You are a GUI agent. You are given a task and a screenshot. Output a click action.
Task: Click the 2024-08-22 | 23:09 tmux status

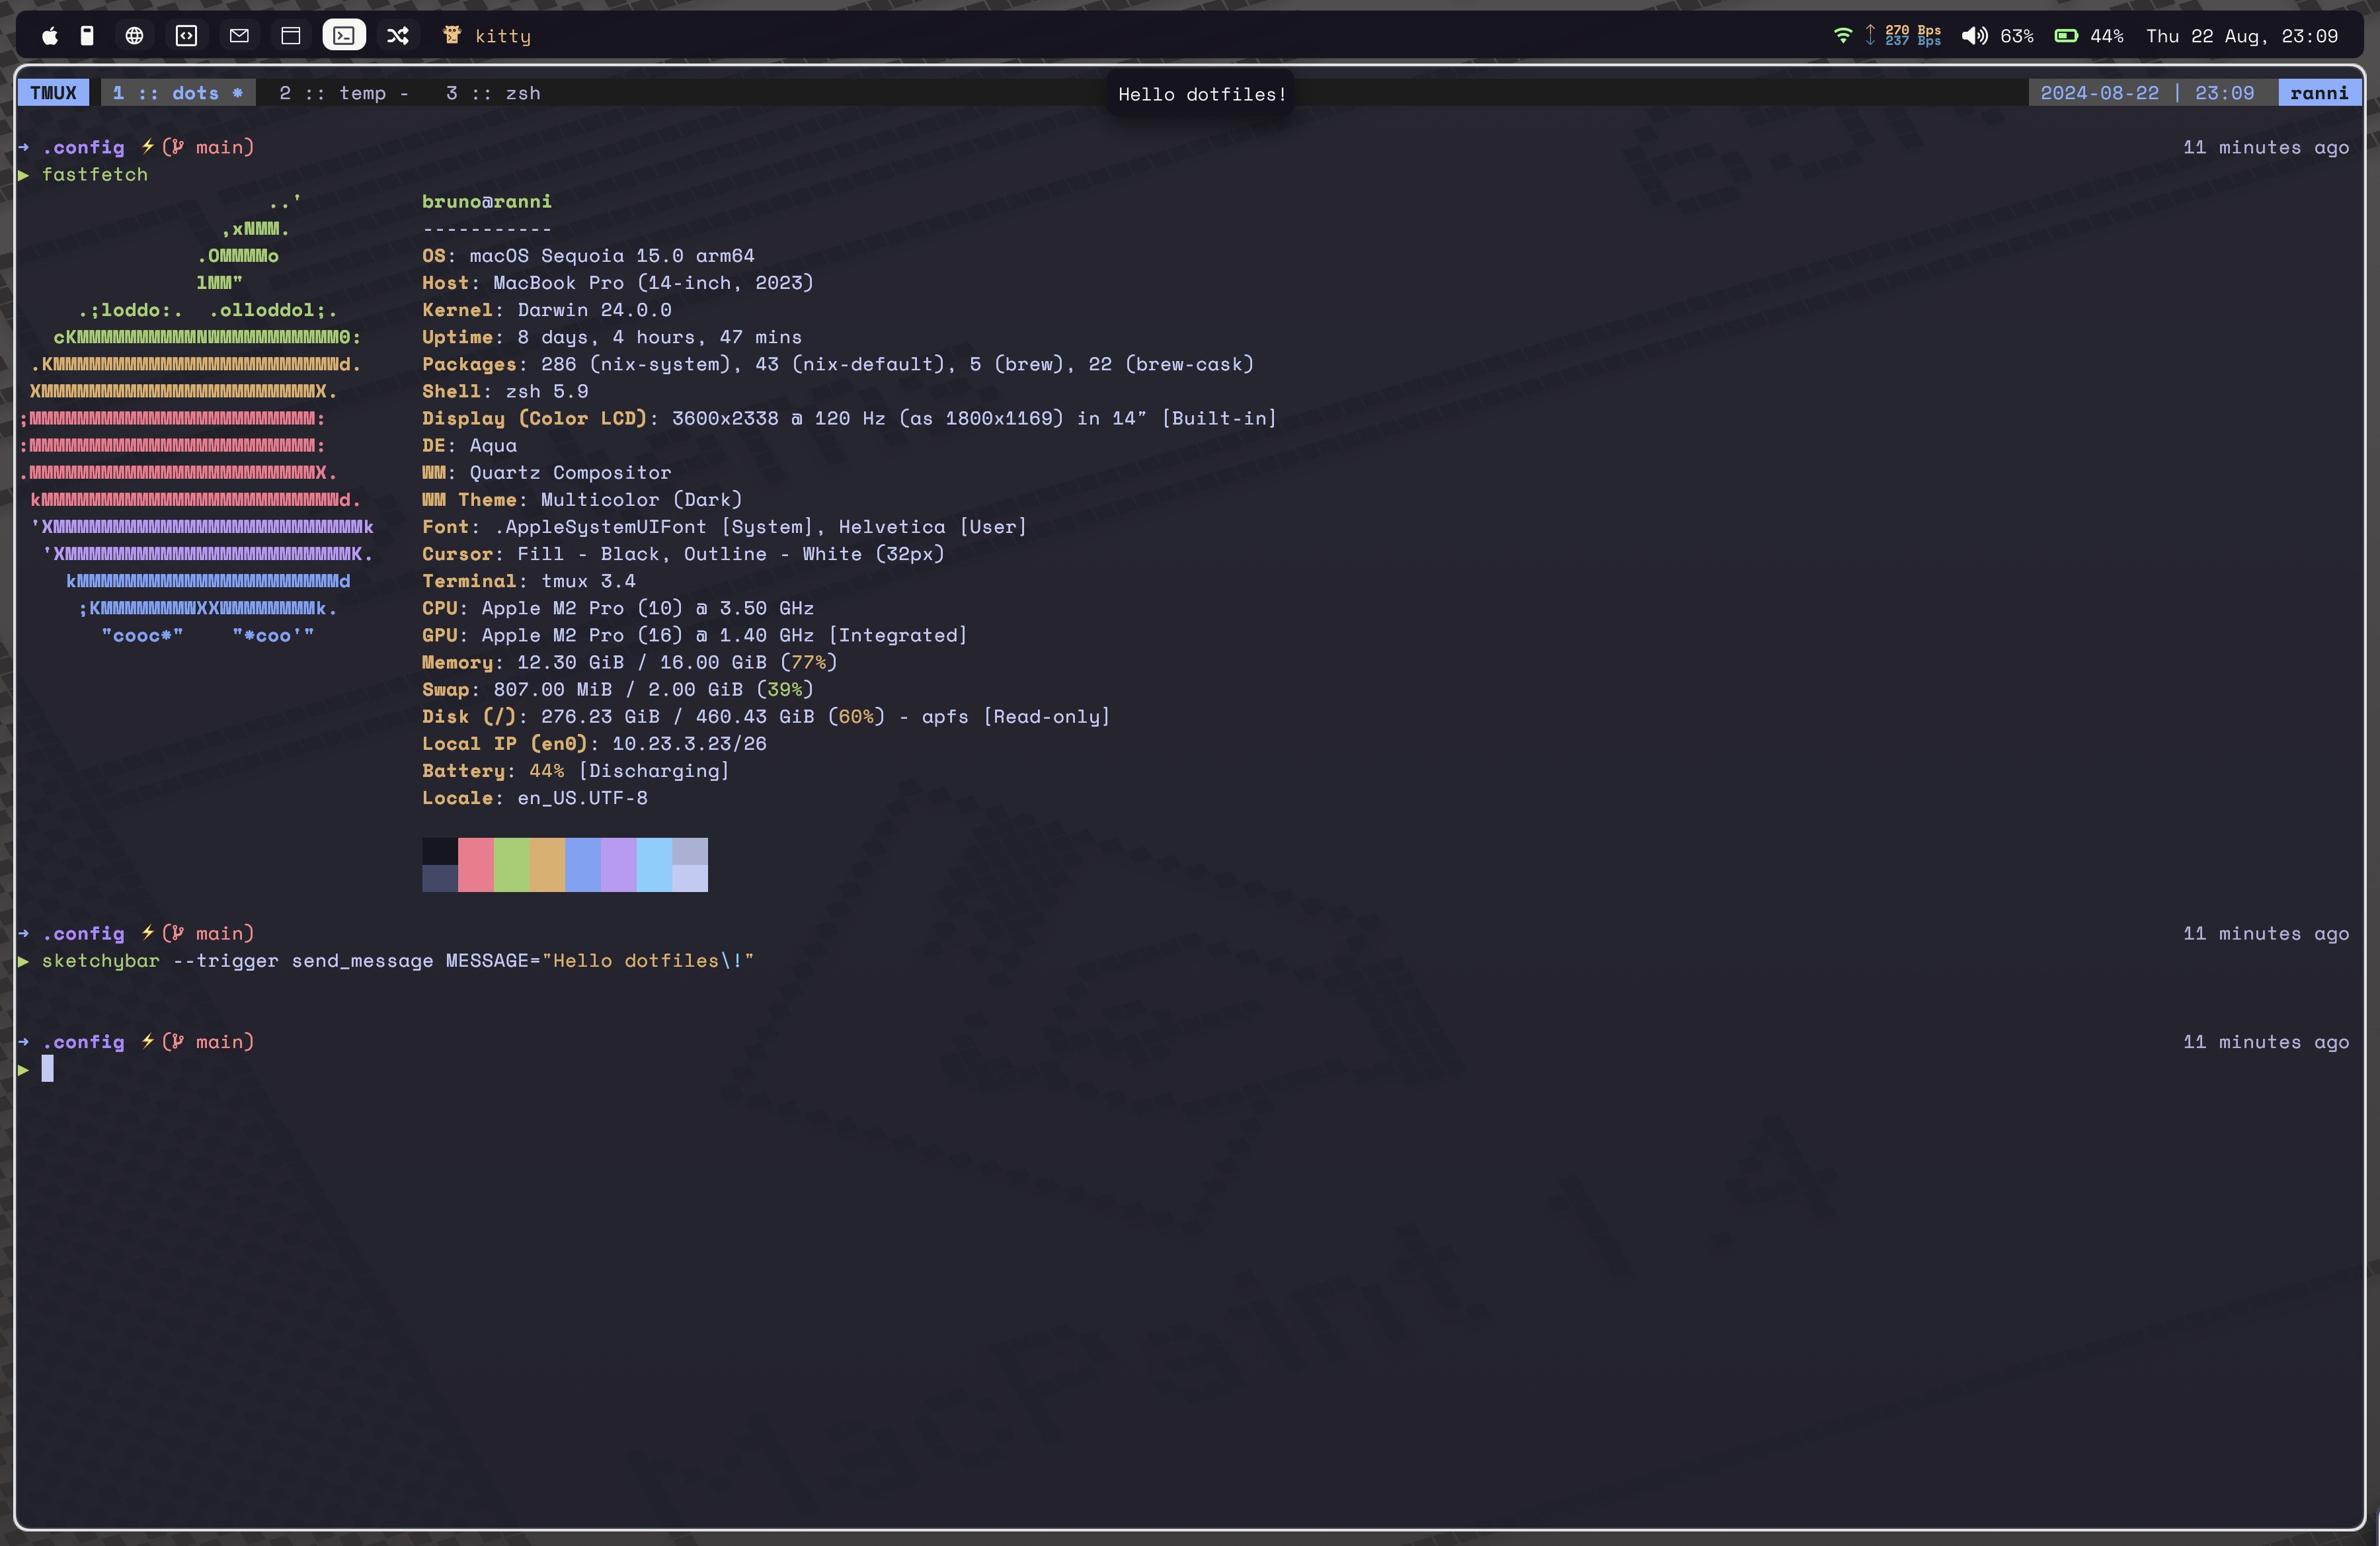(2148, 93)
